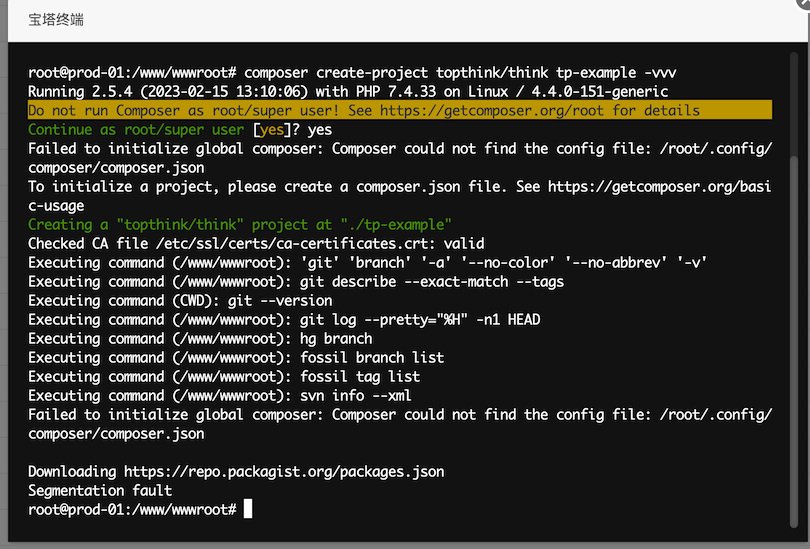This screenshot has height=549, width=810.
Task: Click the 宝塔终端 title text
Action: (x=56, y=20)
